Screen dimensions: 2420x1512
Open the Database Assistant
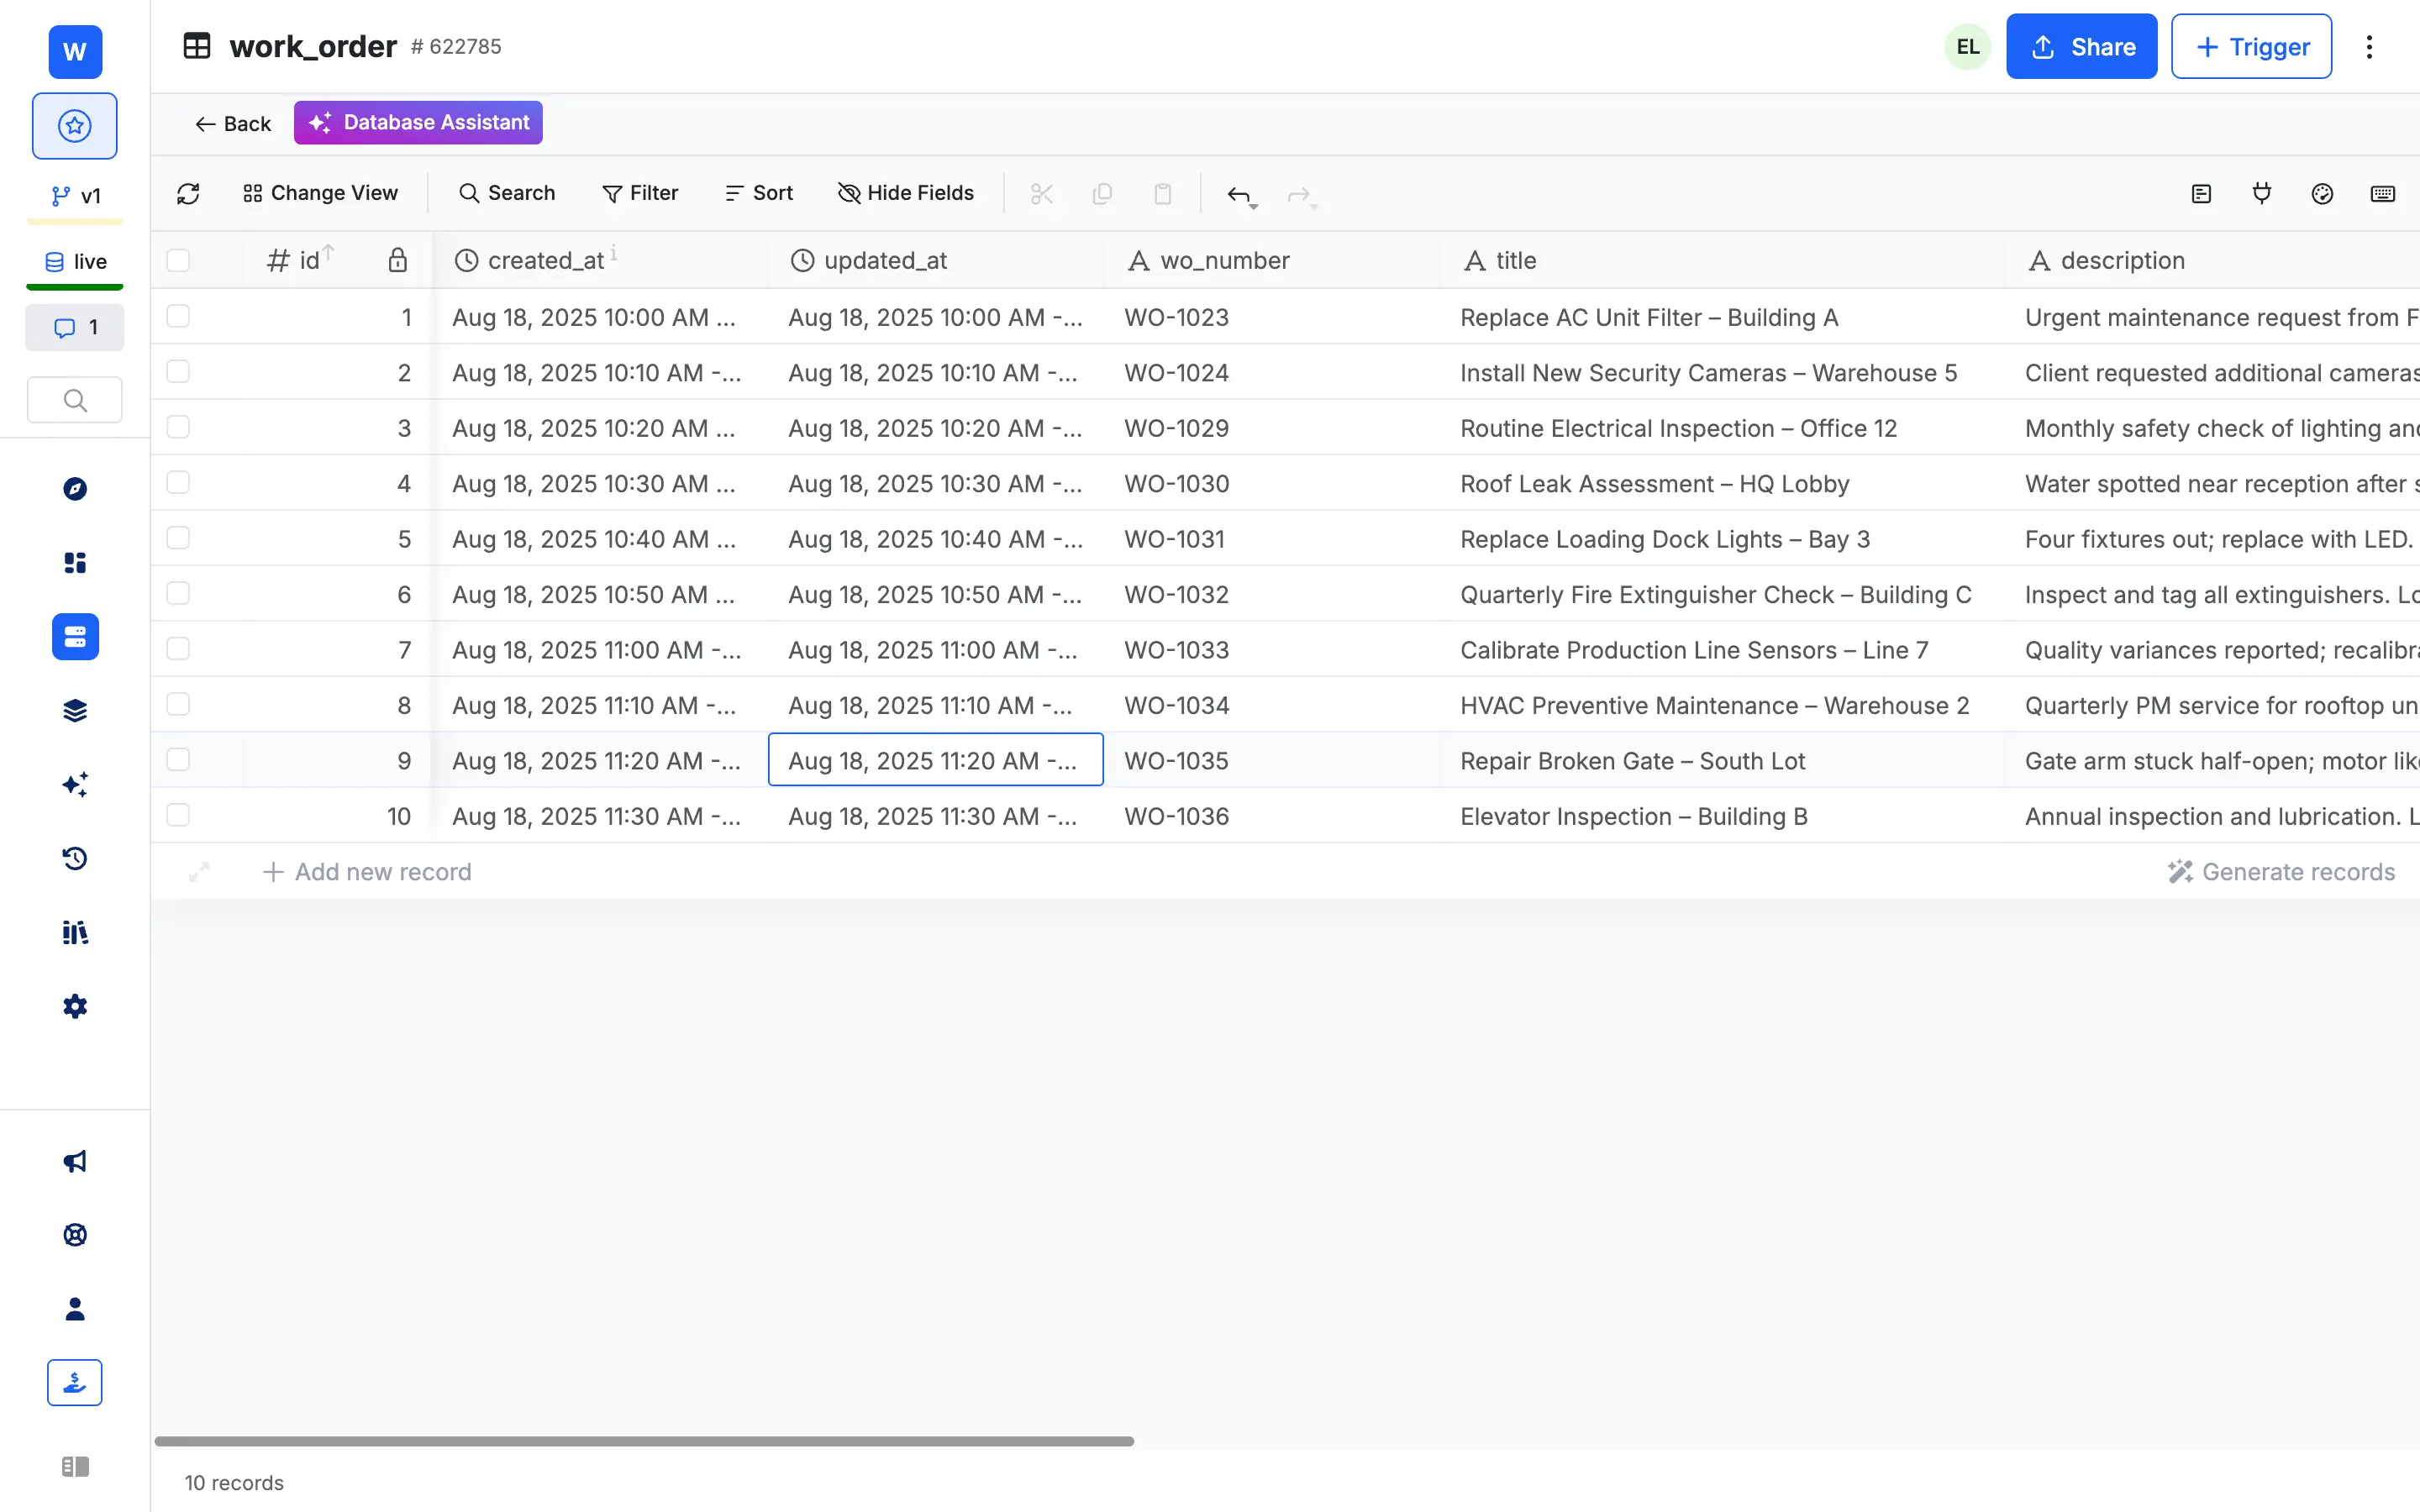pos(418,122)
